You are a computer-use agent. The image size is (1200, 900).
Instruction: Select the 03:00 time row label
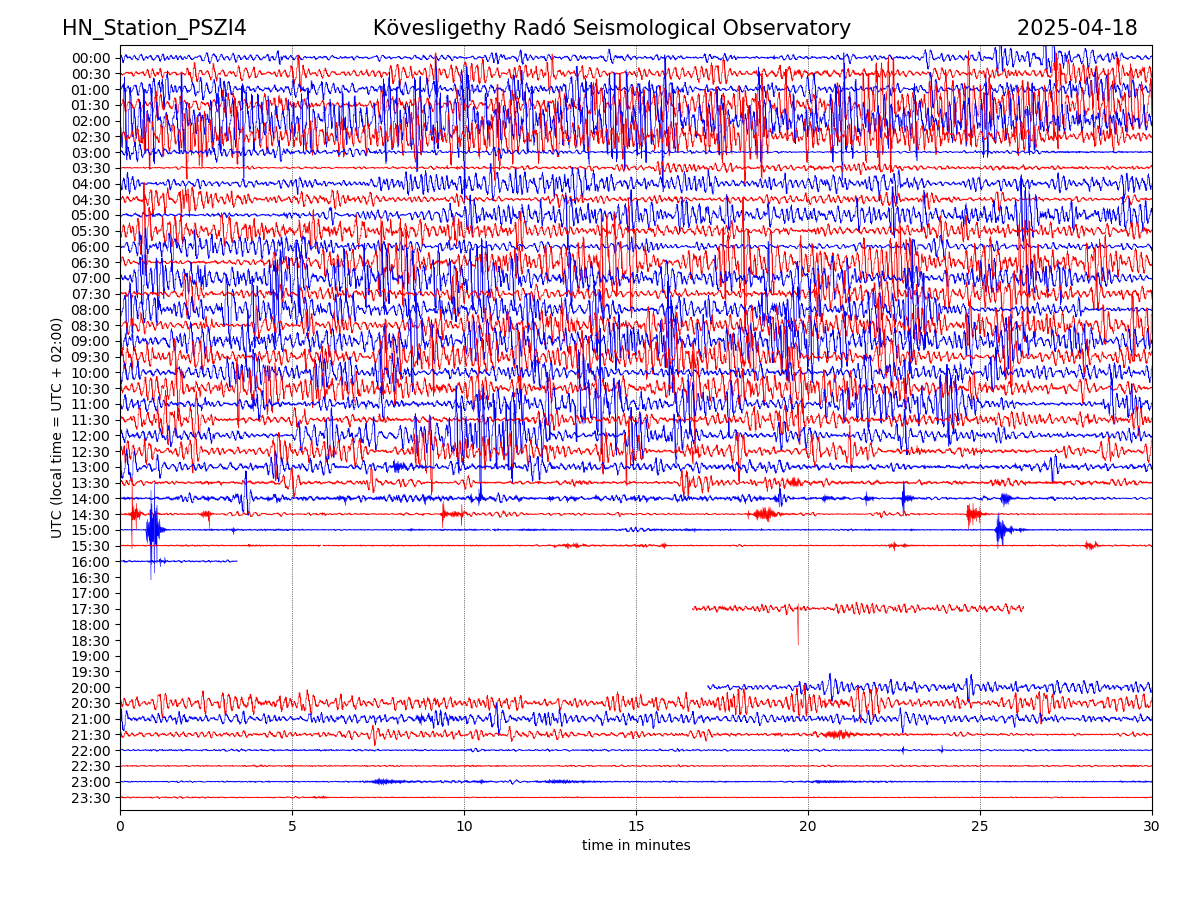(x=90, y=153)
